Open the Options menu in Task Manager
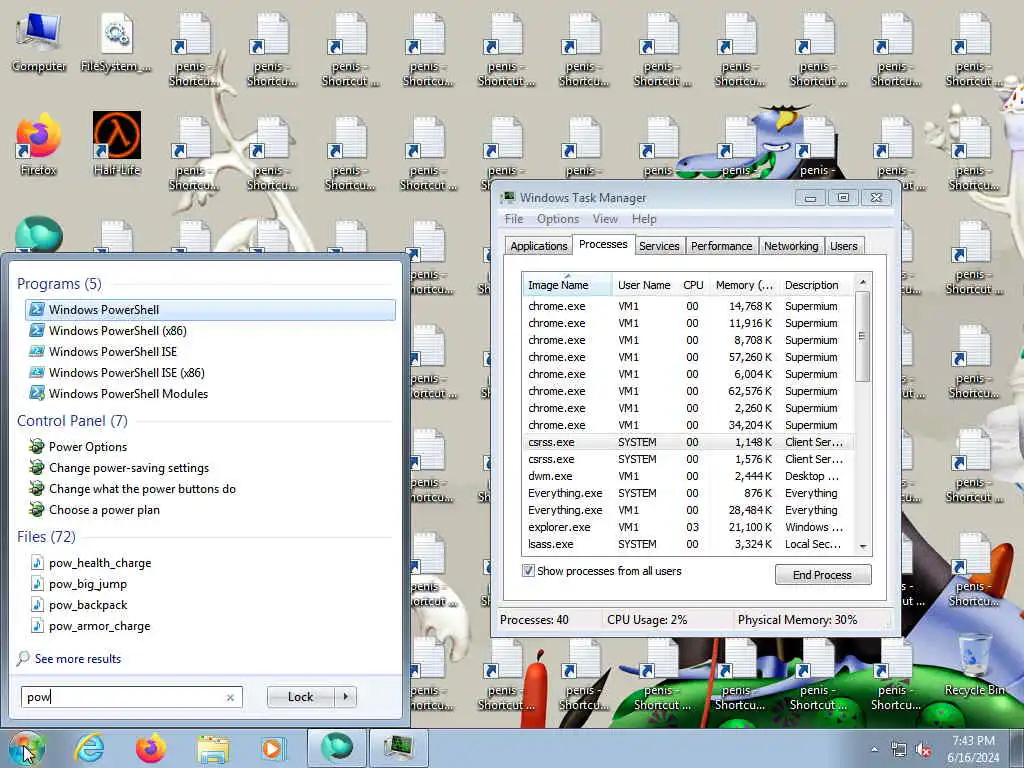 (558, 219)
